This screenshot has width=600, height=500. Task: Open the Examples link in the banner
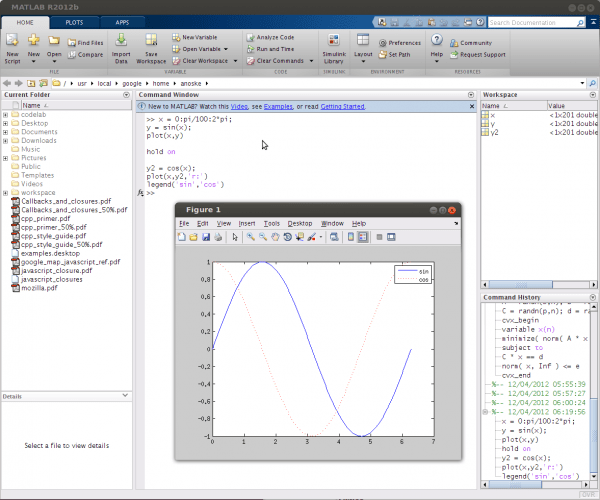(x=278, y=107)
